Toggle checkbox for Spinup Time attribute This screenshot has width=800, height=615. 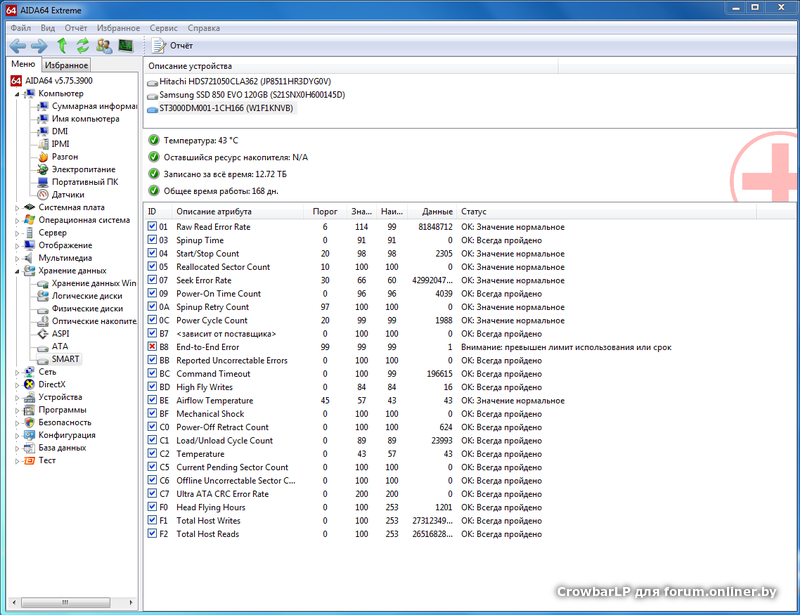tap(152, 239)
